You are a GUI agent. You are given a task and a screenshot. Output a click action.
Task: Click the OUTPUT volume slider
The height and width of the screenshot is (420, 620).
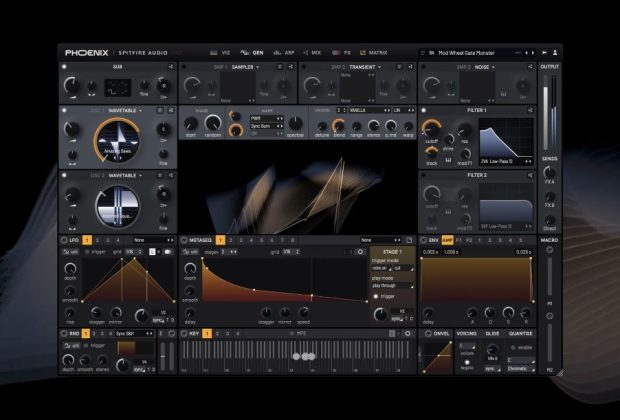pos(546,113)
